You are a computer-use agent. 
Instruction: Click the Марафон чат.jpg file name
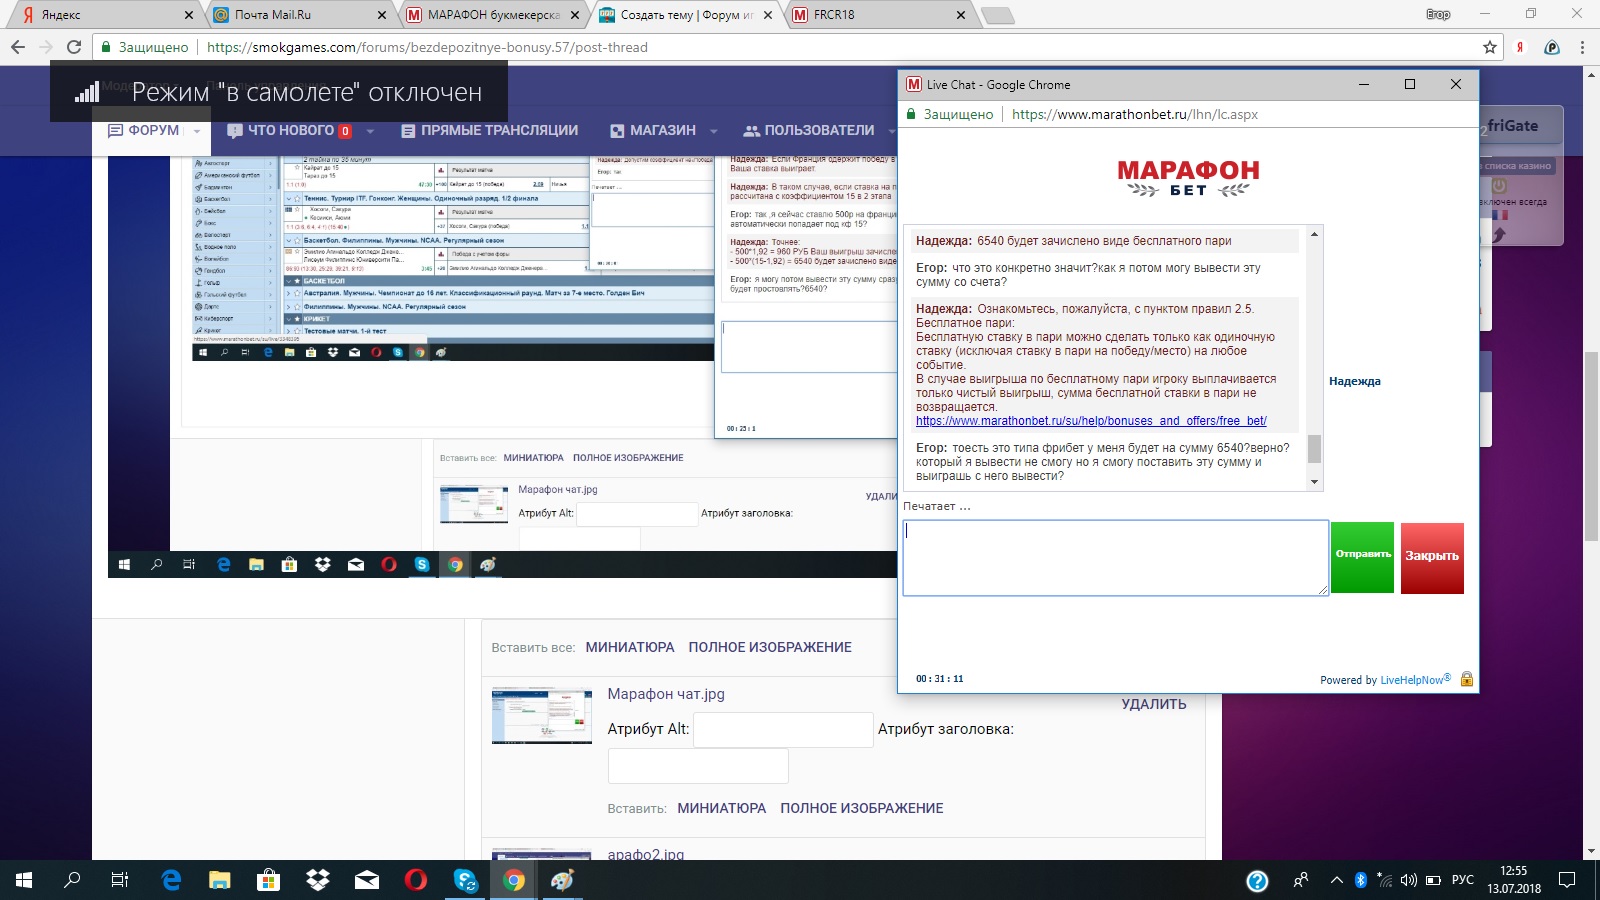[666, 694]
